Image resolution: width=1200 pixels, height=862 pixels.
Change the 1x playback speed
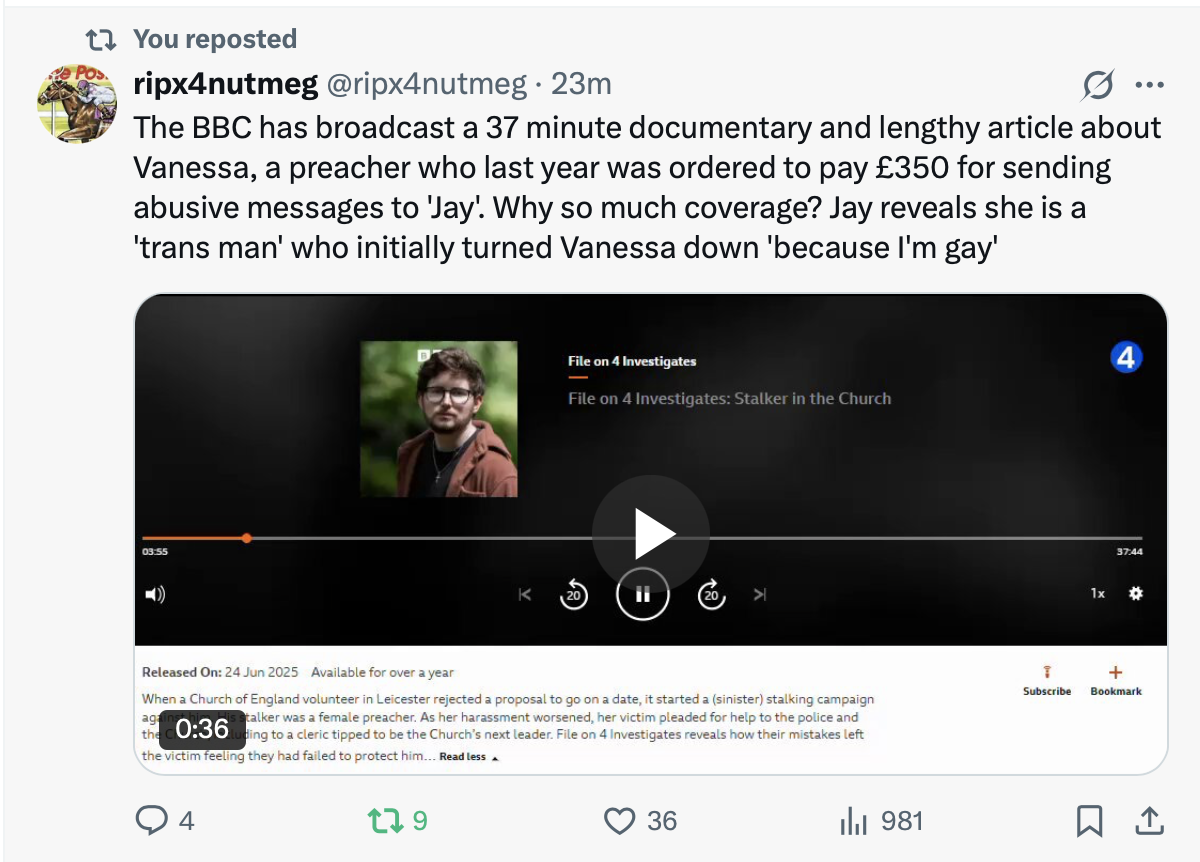1097,593
